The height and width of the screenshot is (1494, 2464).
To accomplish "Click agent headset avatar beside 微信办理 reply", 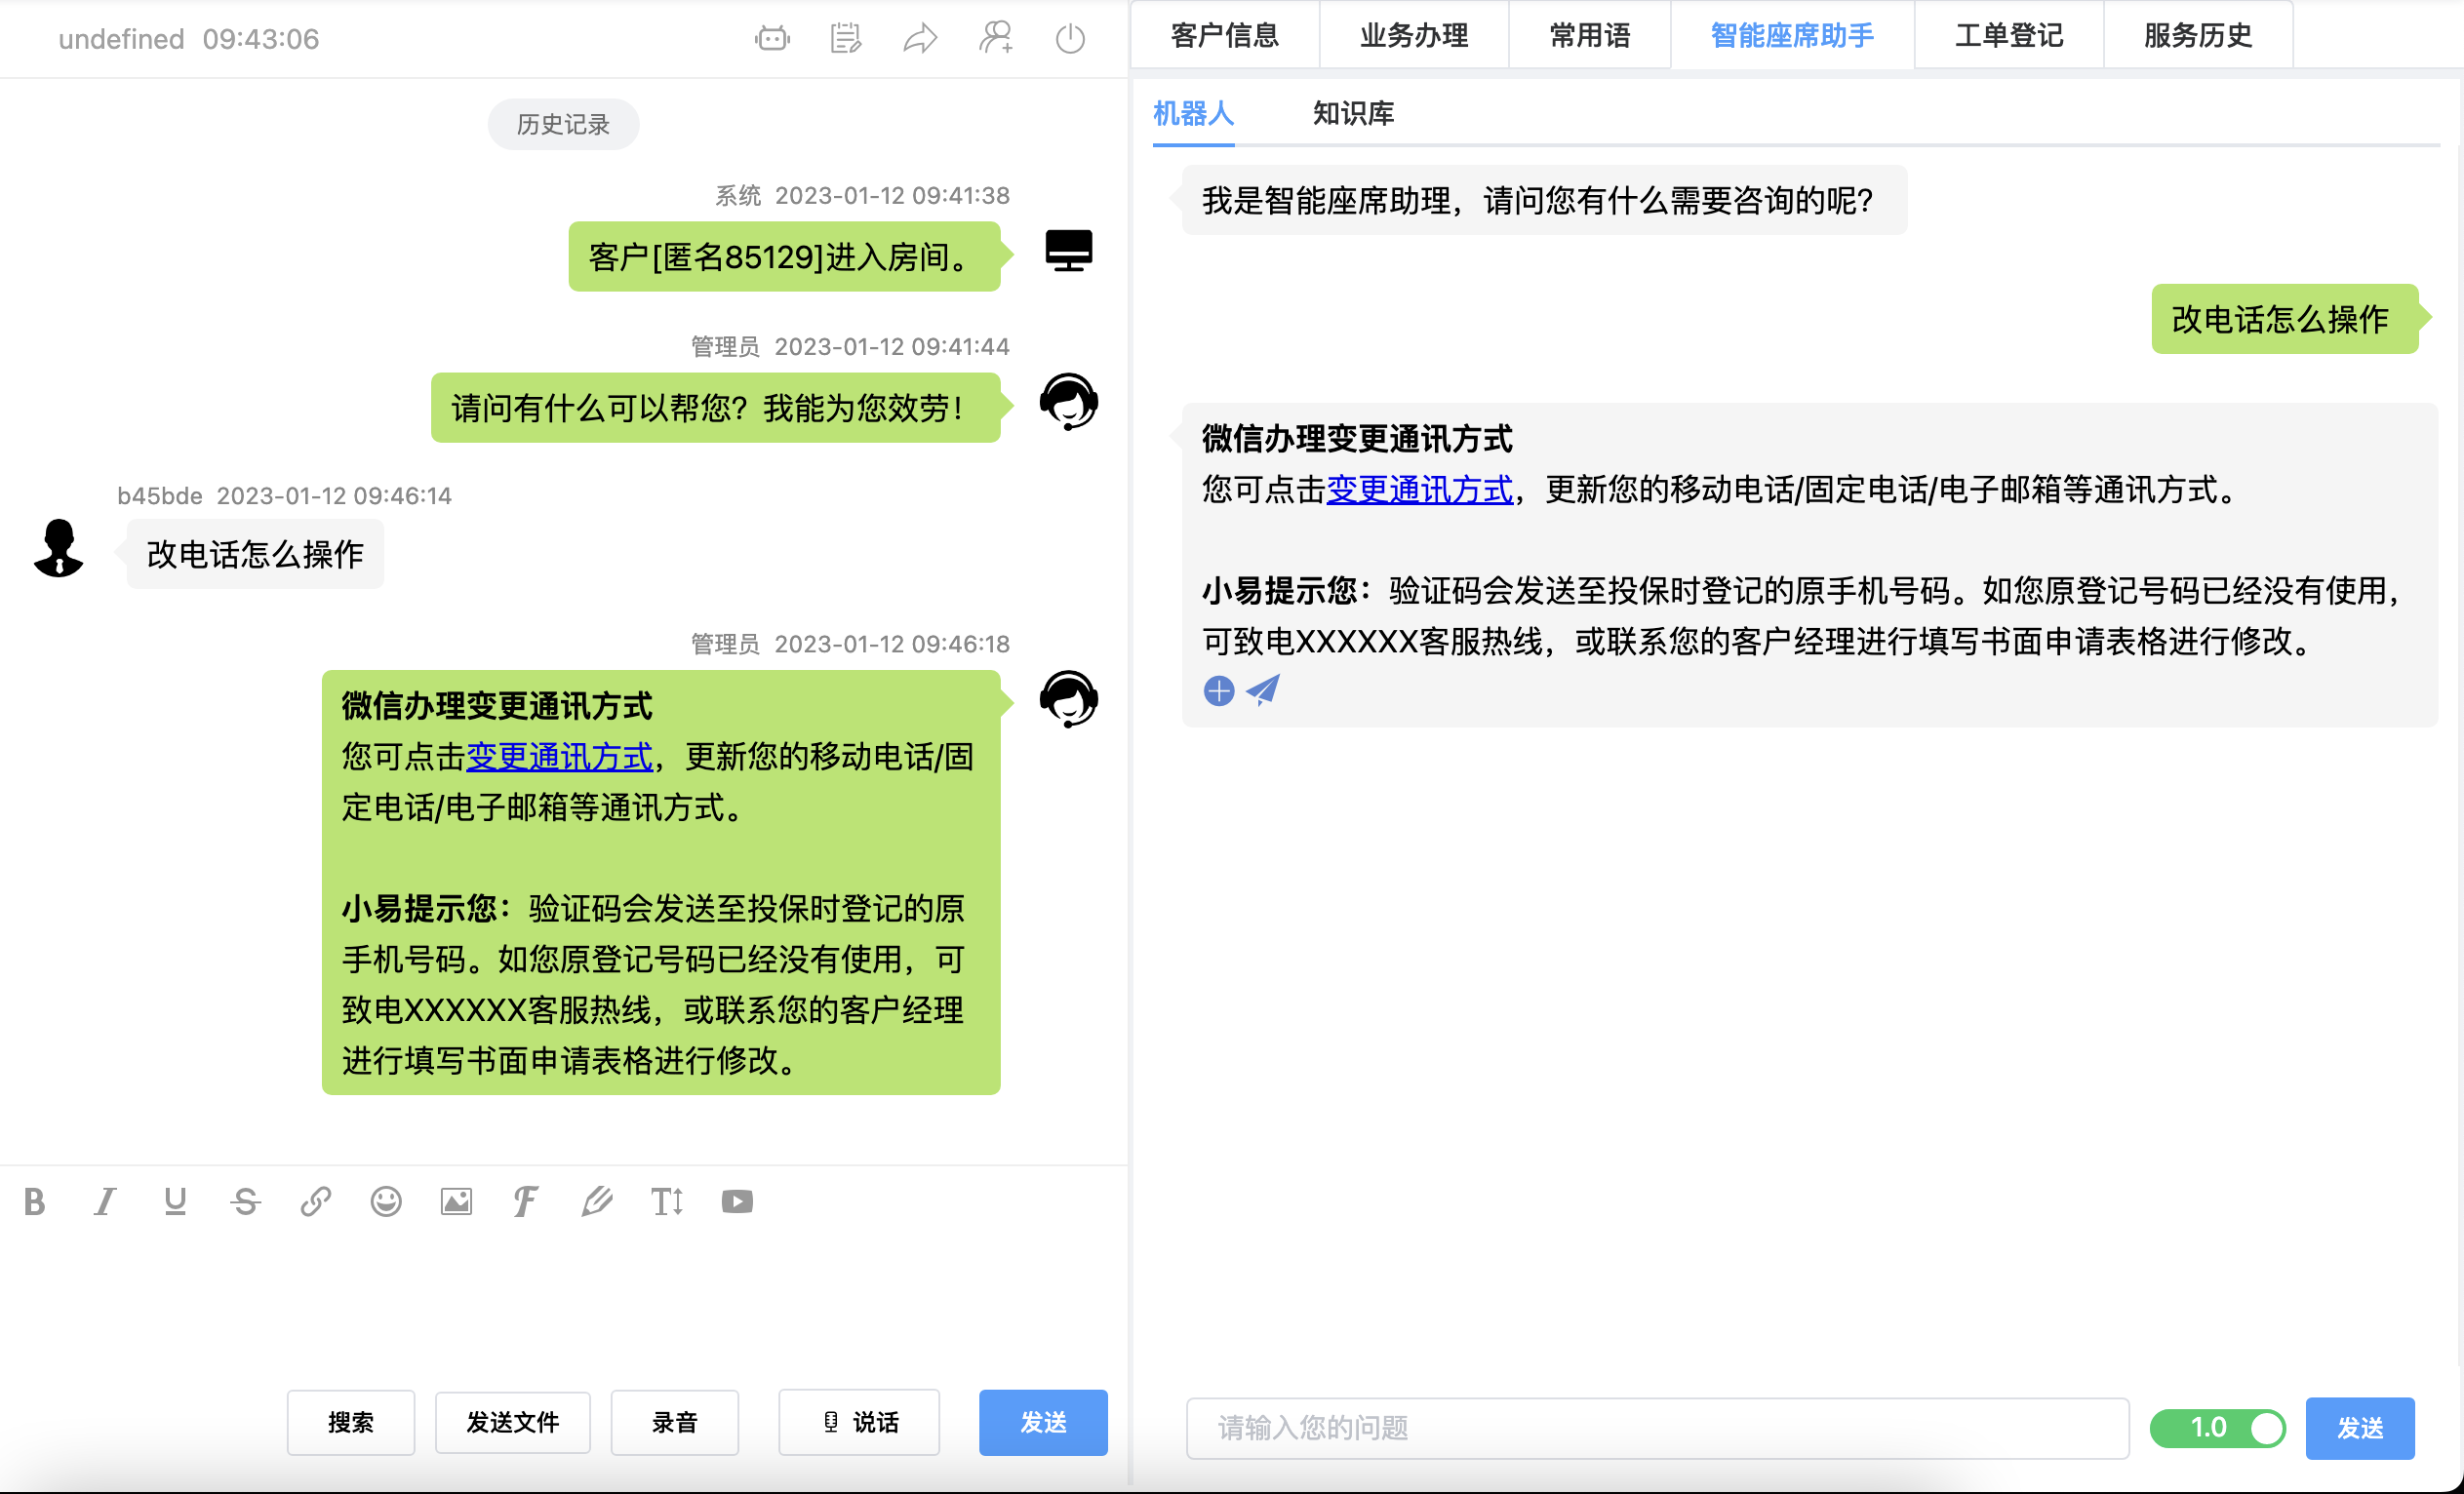I will pos(1069,699).
